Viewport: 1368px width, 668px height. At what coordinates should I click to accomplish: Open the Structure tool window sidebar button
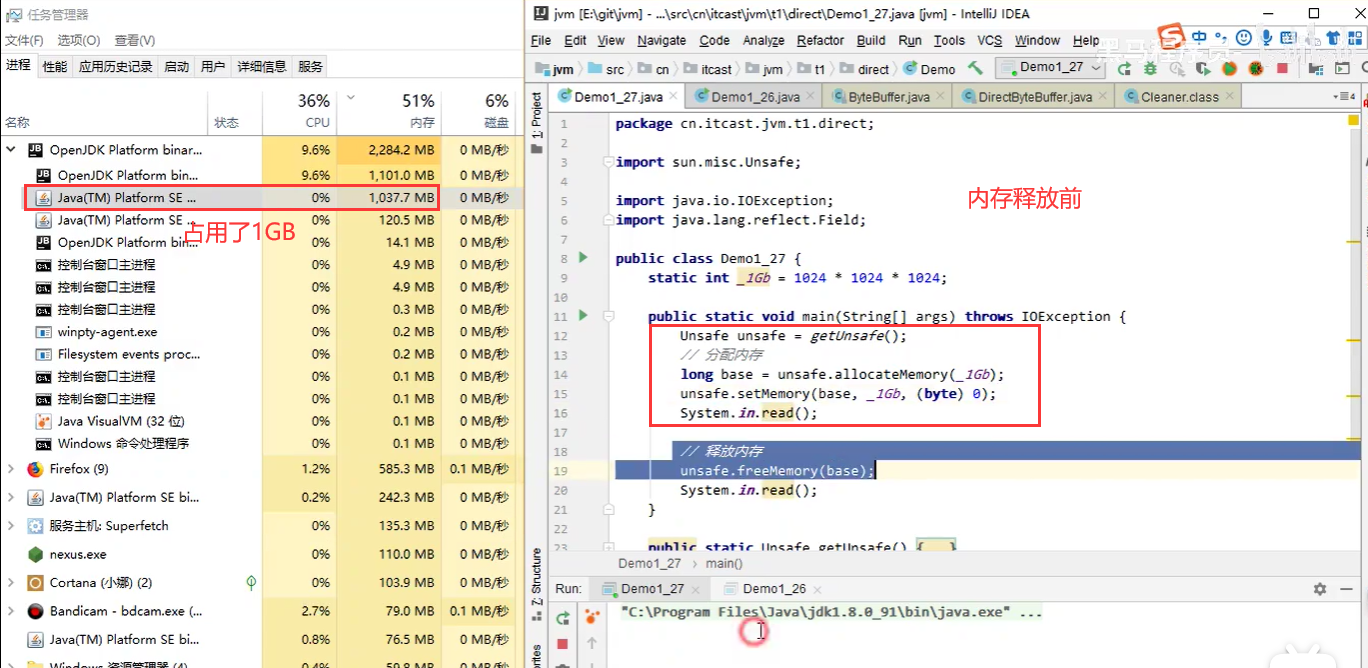click(x=536, y=576)
